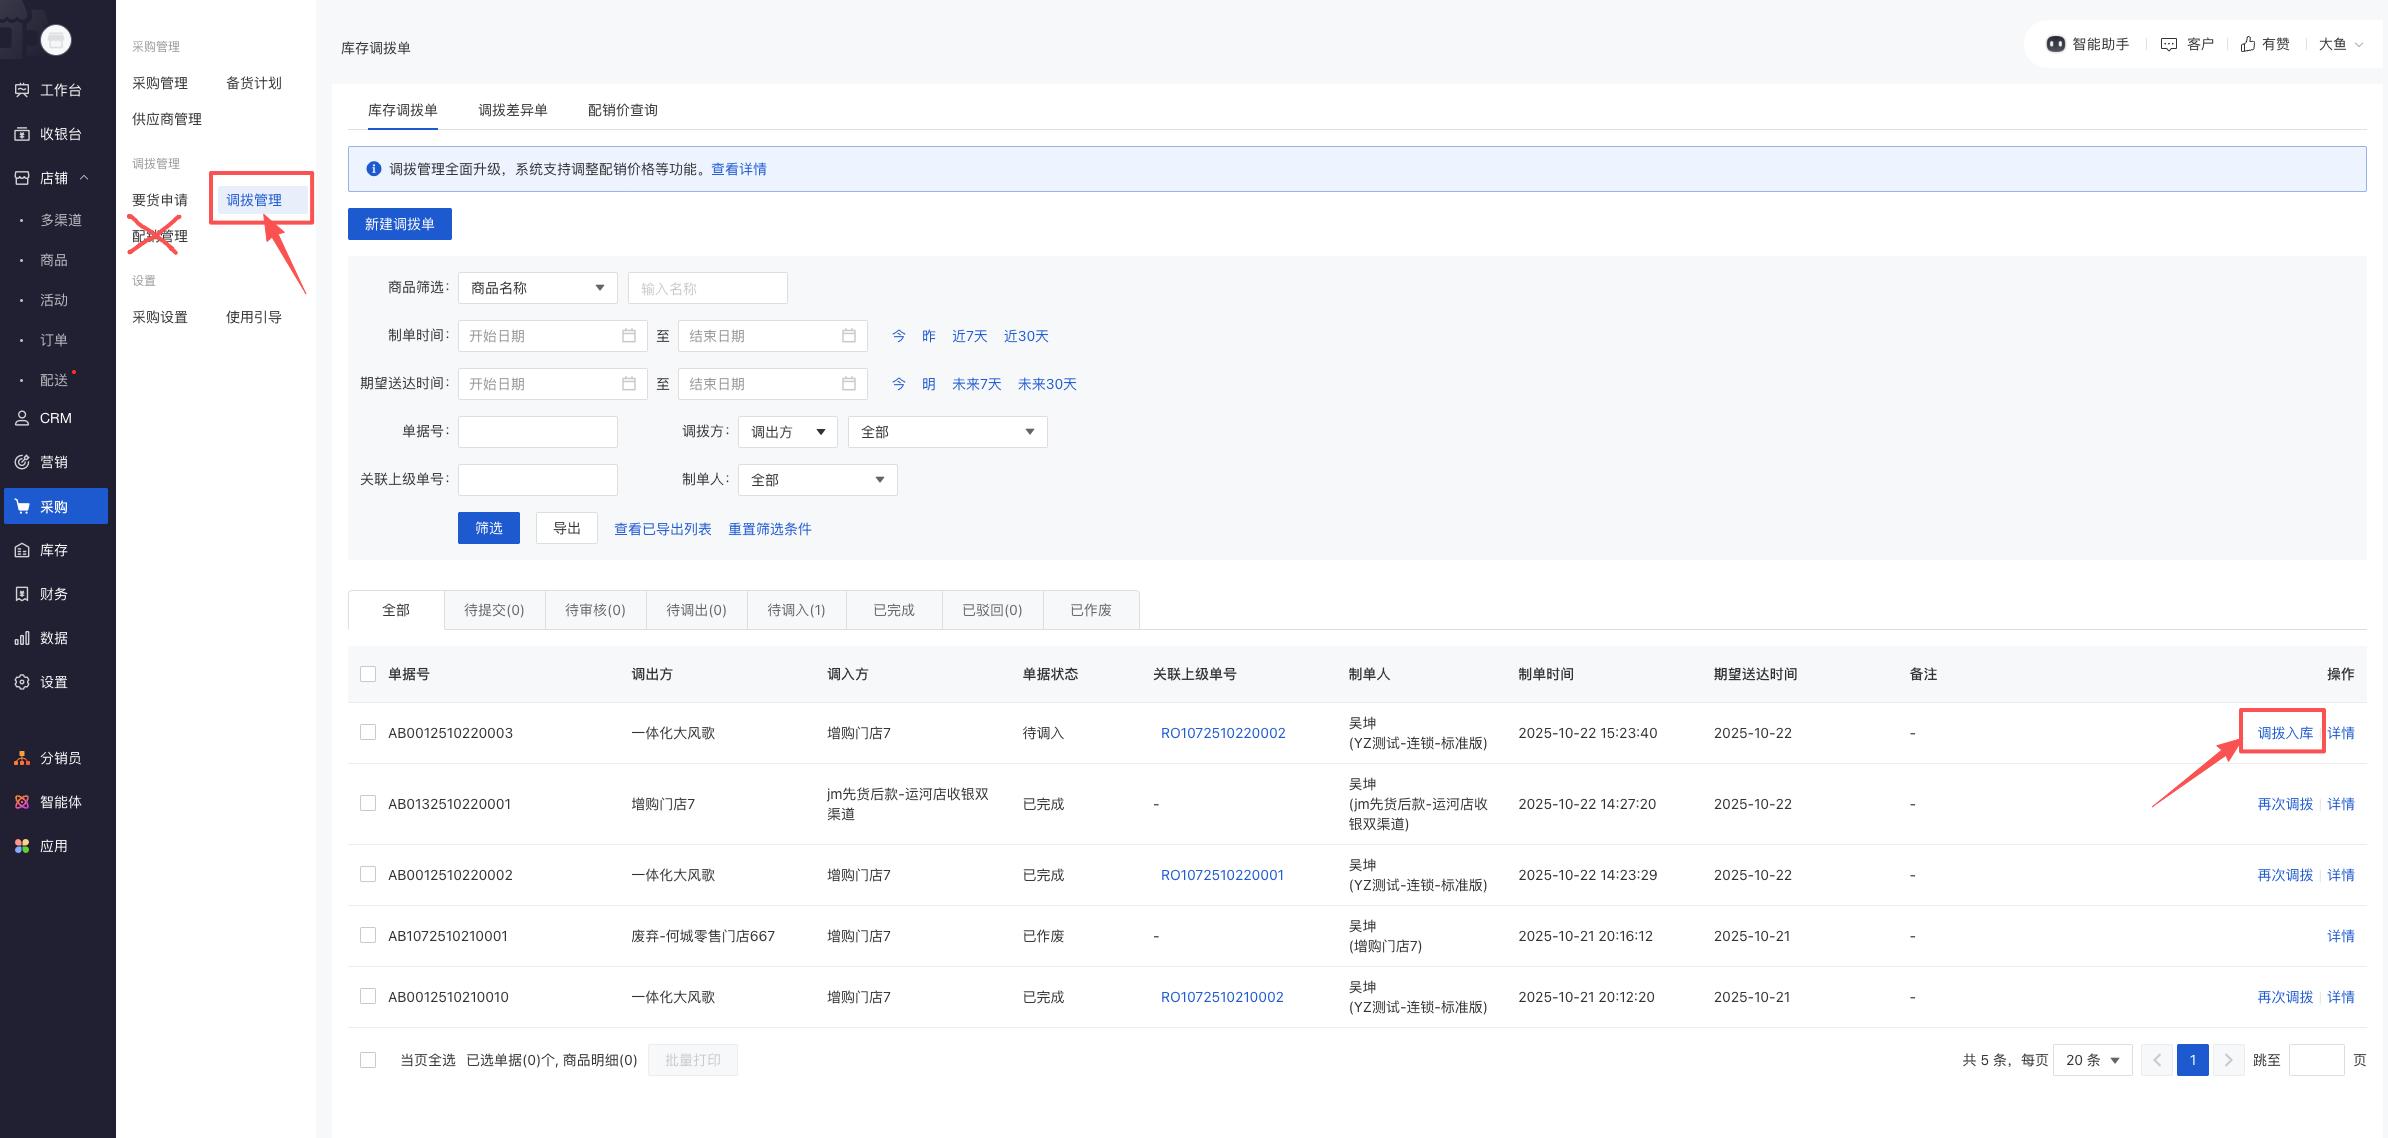Click the 营销 marketing icon
The width and height of the screenshot is (2388, 1138).
tap(22, 462)
